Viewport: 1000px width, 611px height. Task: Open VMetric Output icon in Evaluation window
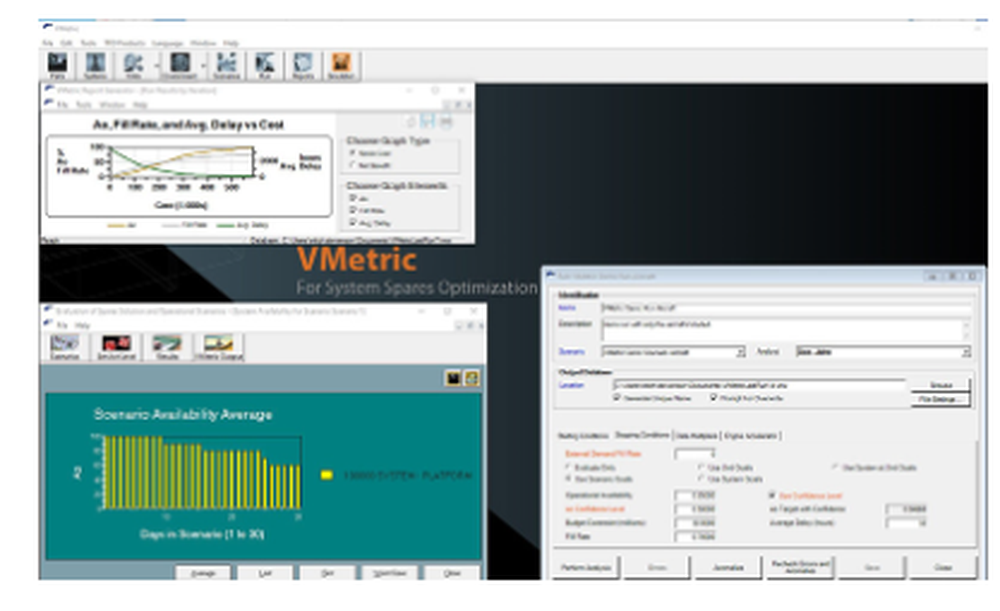pyautogui.click(x=218, y=347)
